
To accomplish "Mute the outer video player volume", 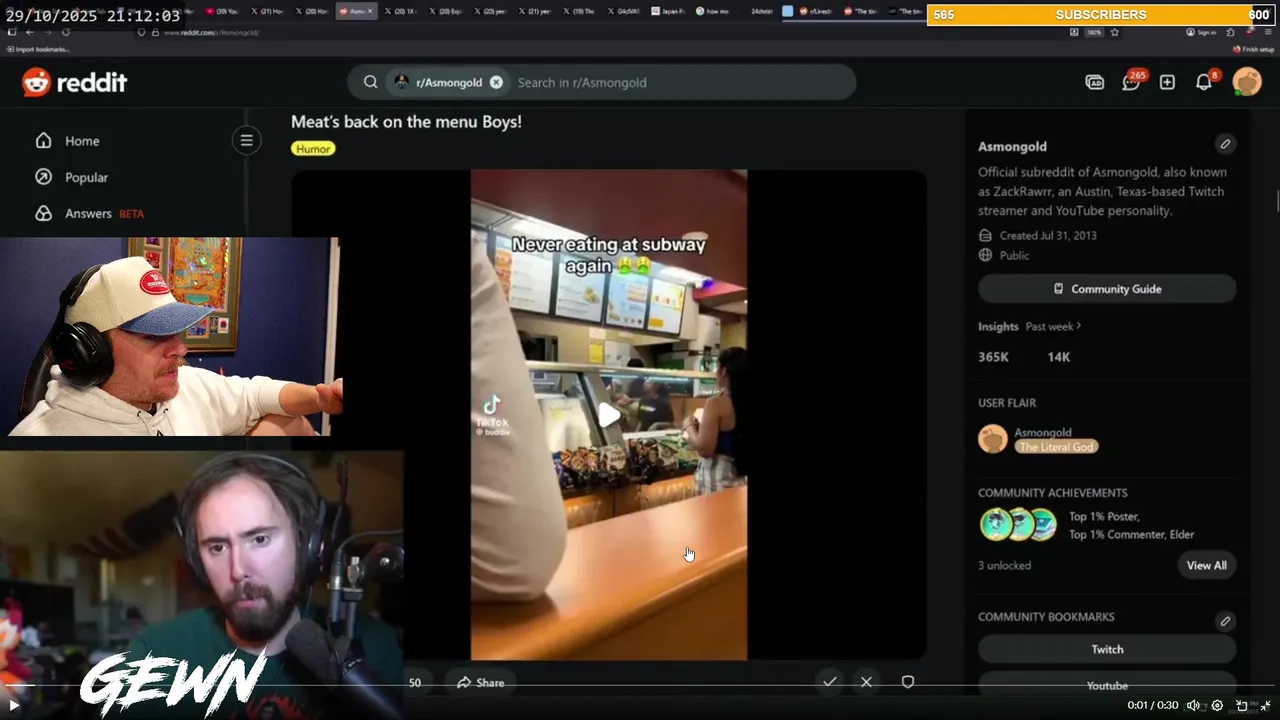I will coord(1193,705).
